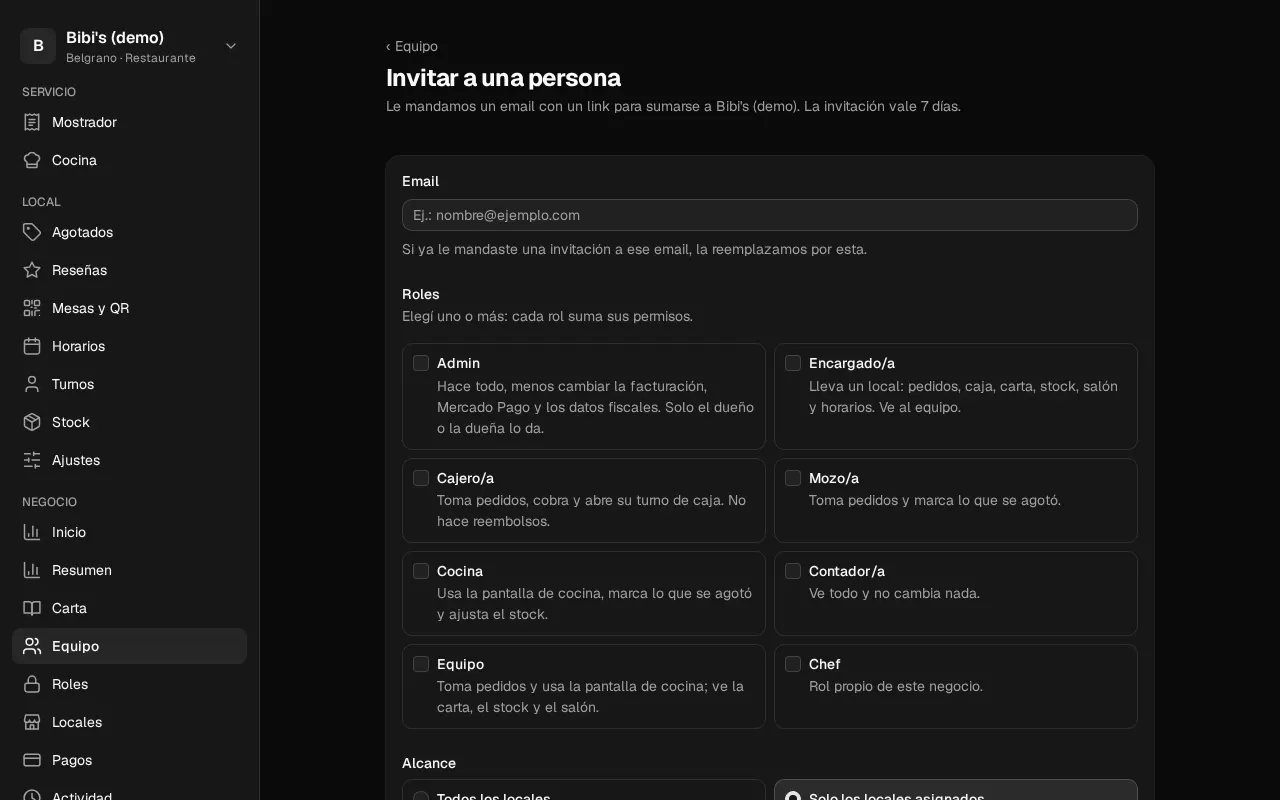This screenshot has width=1280, height=800.
Task: Check the Mozo/a role checkbox
Action: coord(793,478)
